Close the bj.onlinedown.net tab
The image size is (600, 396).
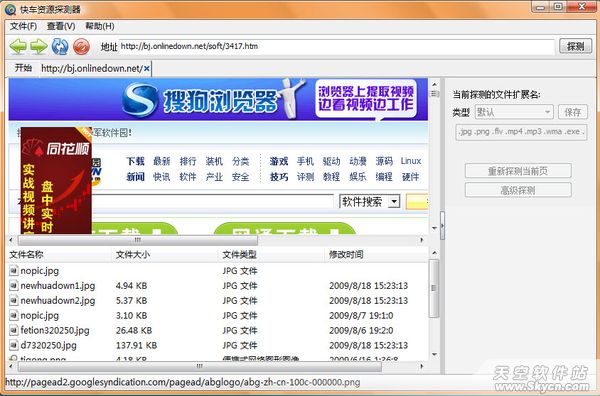147,68
